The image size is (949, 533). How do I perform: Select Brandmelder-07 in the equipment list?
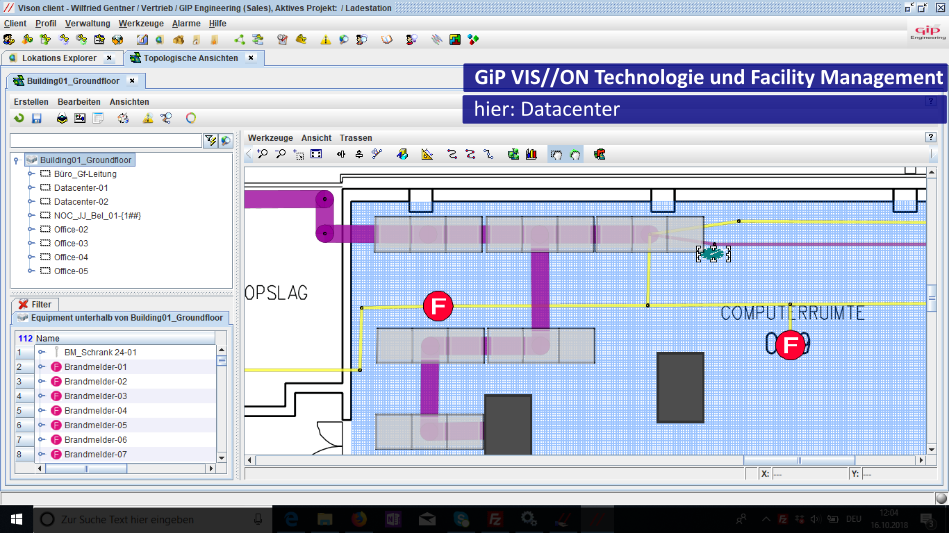[x=96, y=454]
